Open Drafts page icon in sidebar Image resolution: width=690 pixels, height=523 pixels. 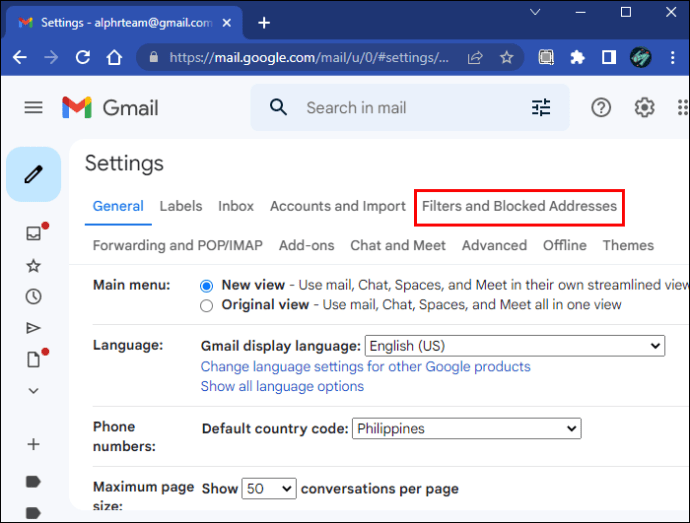[x=33, y=359]
